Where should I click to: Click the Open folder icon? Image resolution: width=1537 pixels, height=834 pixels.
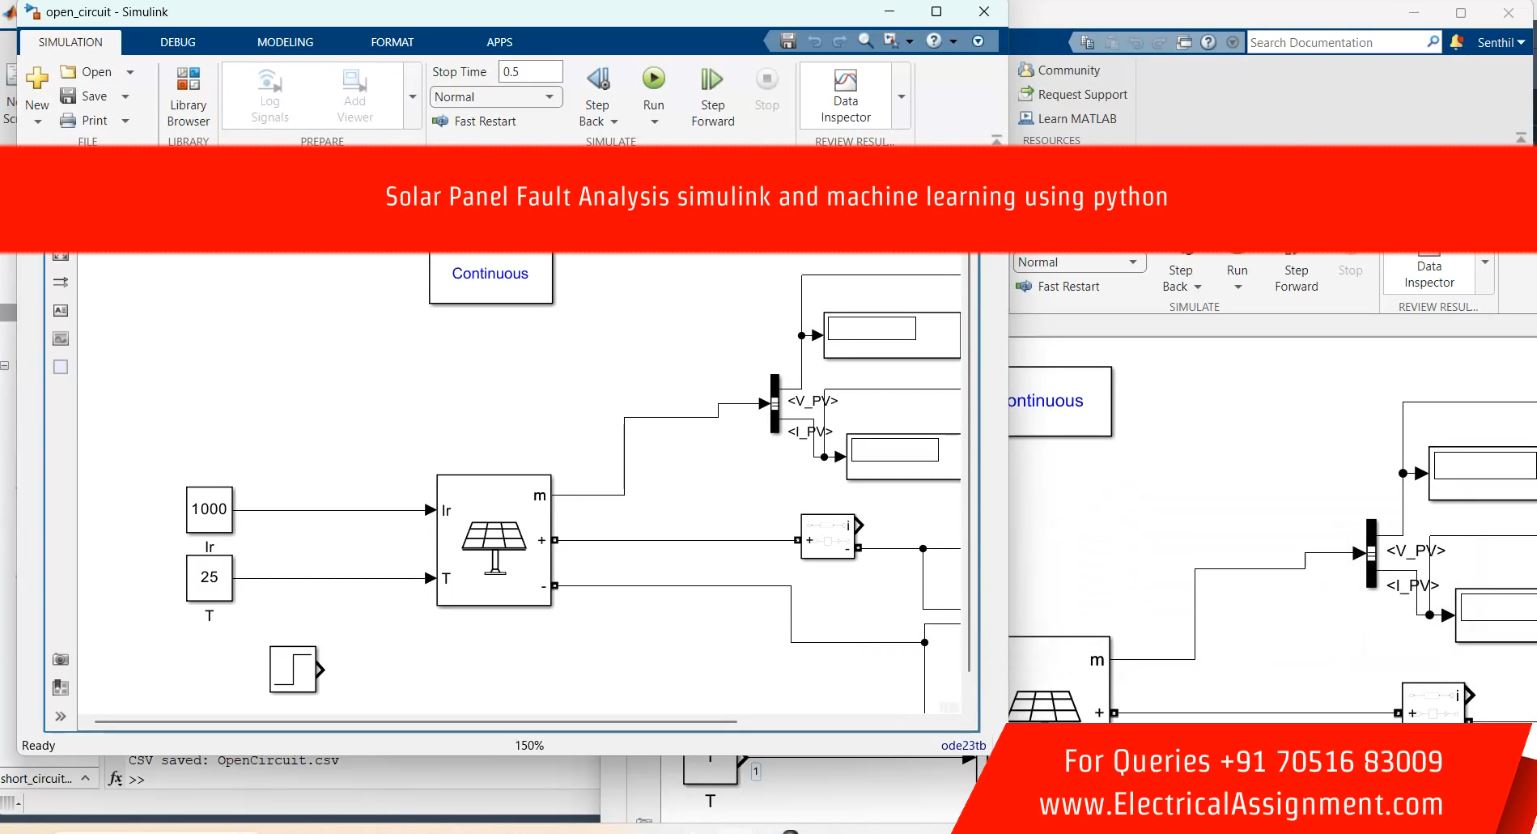[68, 72]
